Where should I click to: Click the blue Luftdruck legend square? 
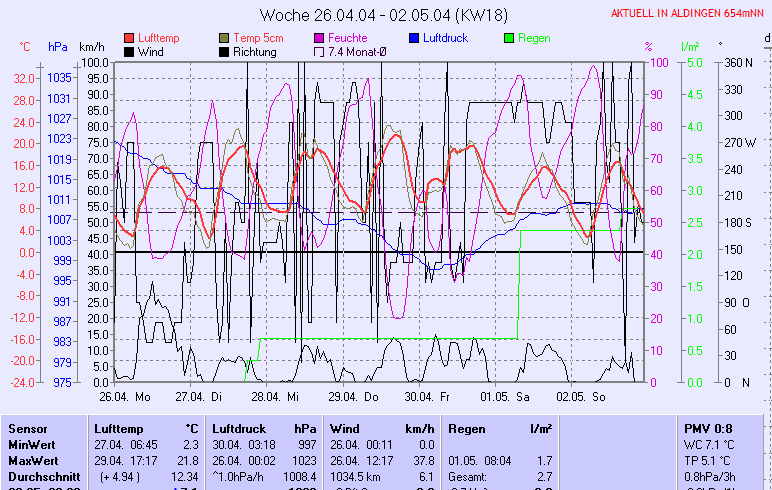414,38
